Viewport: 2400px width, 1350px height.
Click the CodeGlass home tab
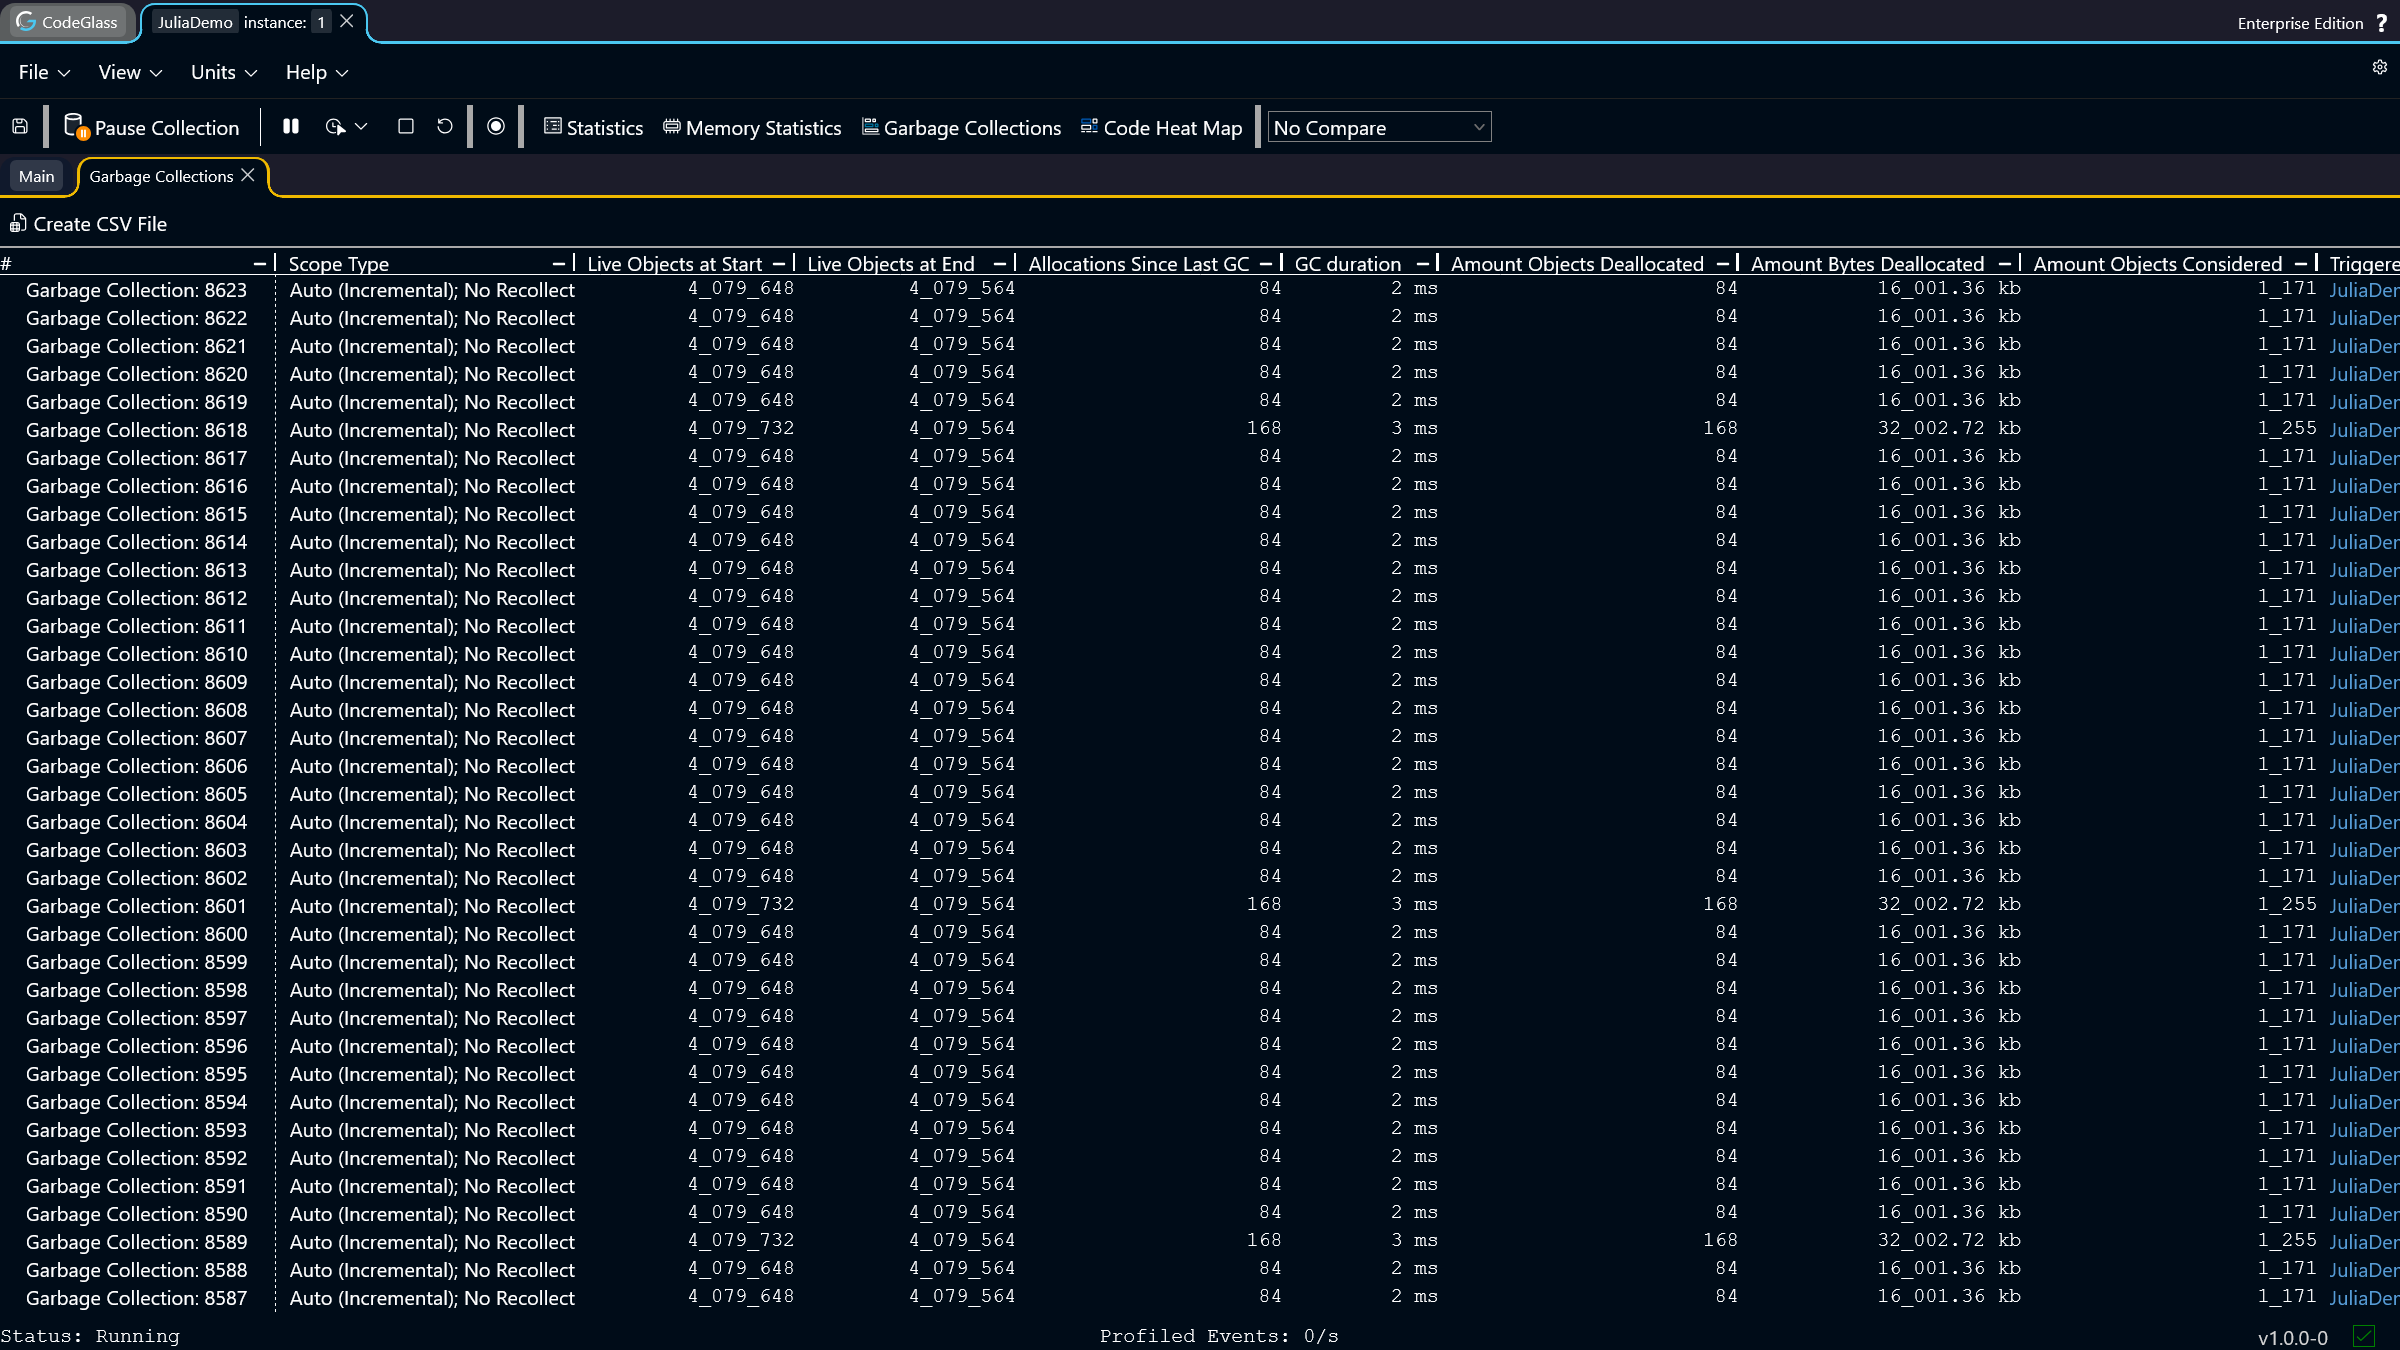(x=67, y=22)
